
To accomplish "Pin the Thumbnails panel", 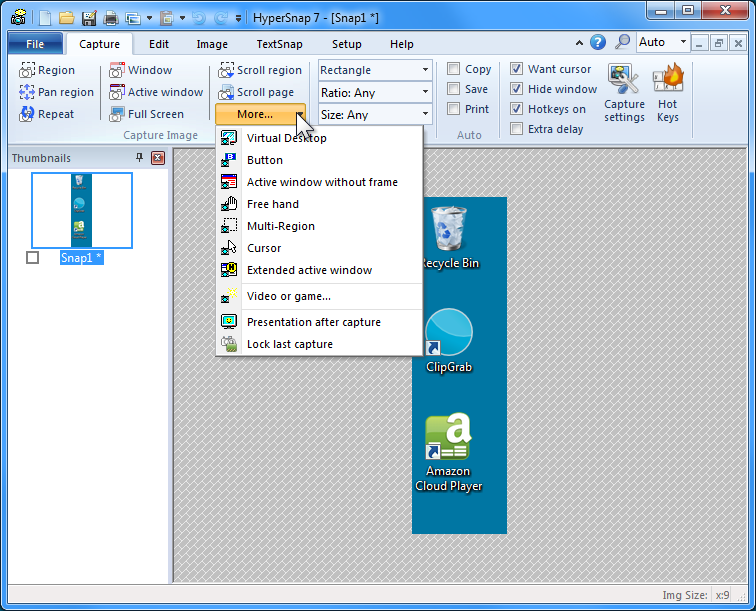I will pos(139,158).
